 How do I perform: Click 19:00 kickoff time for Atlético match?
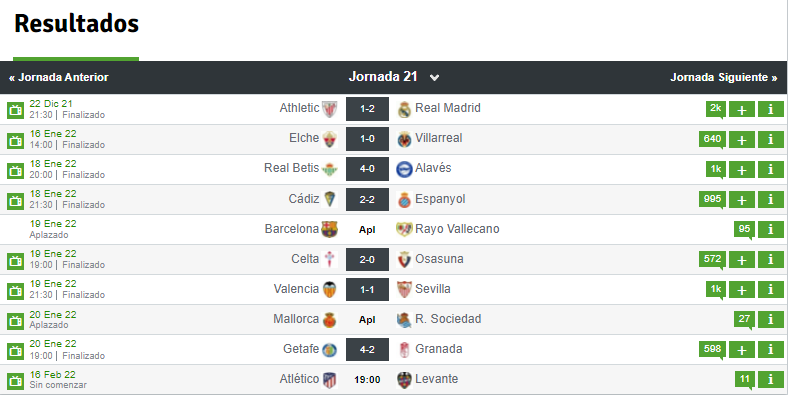tap(367, 380)
